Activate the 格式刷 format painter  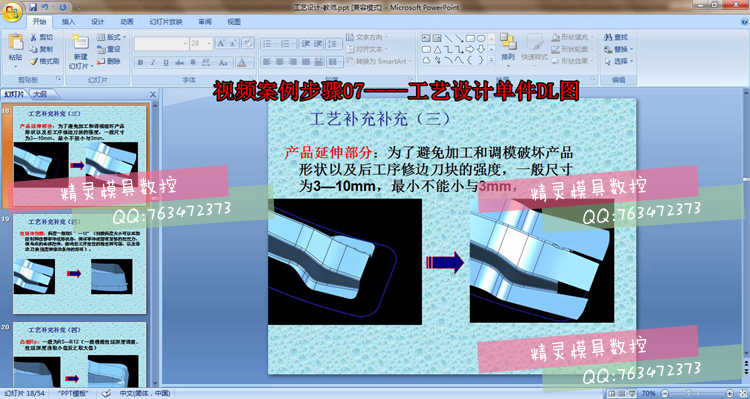pyautogui.click(x=45, y=61)
